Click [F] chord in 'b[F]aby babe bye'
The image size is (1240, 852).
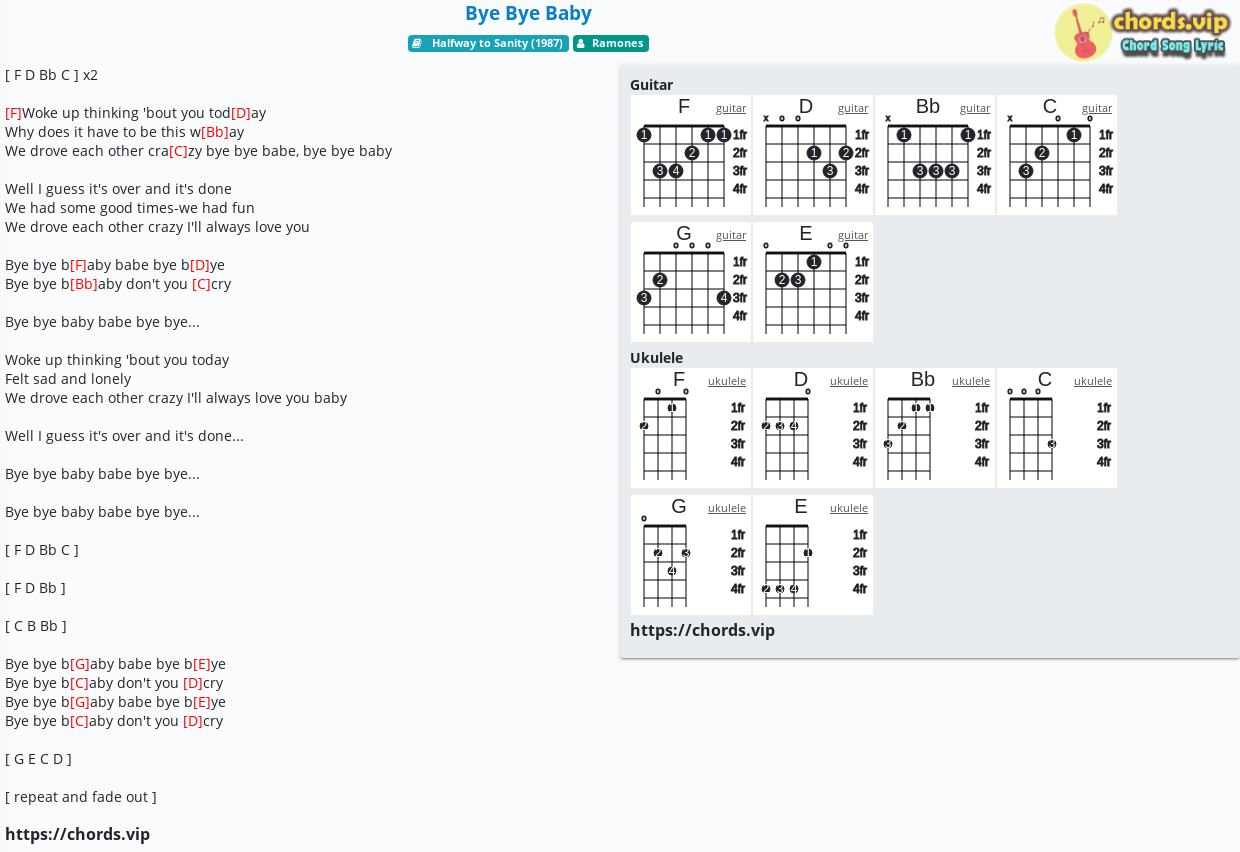coord(78,265)
